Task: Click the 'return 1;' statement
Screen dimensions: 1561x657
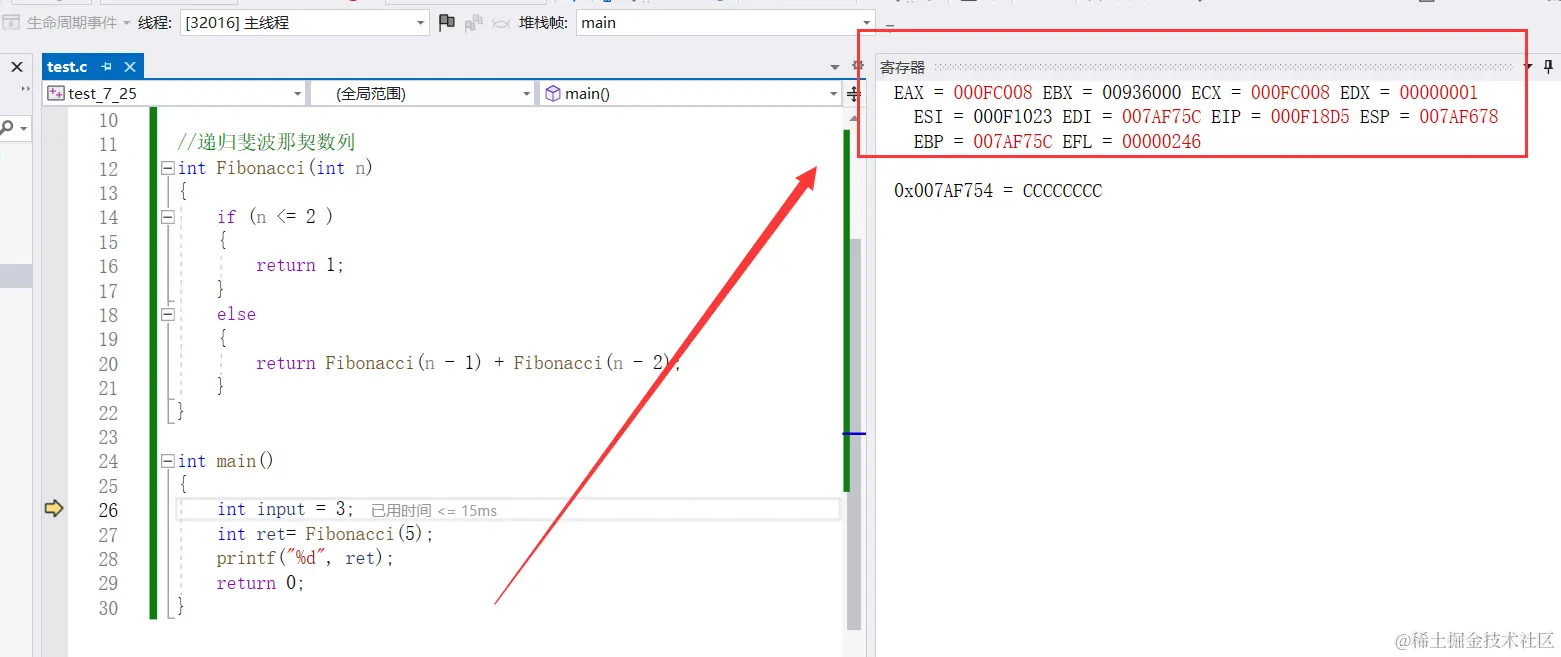Action: tap(299, 266)
